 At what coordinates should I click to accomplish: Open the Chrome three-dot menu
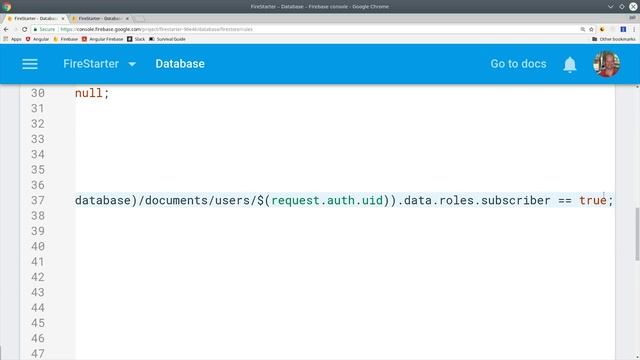pyautogui.click(x=634, y=29)
